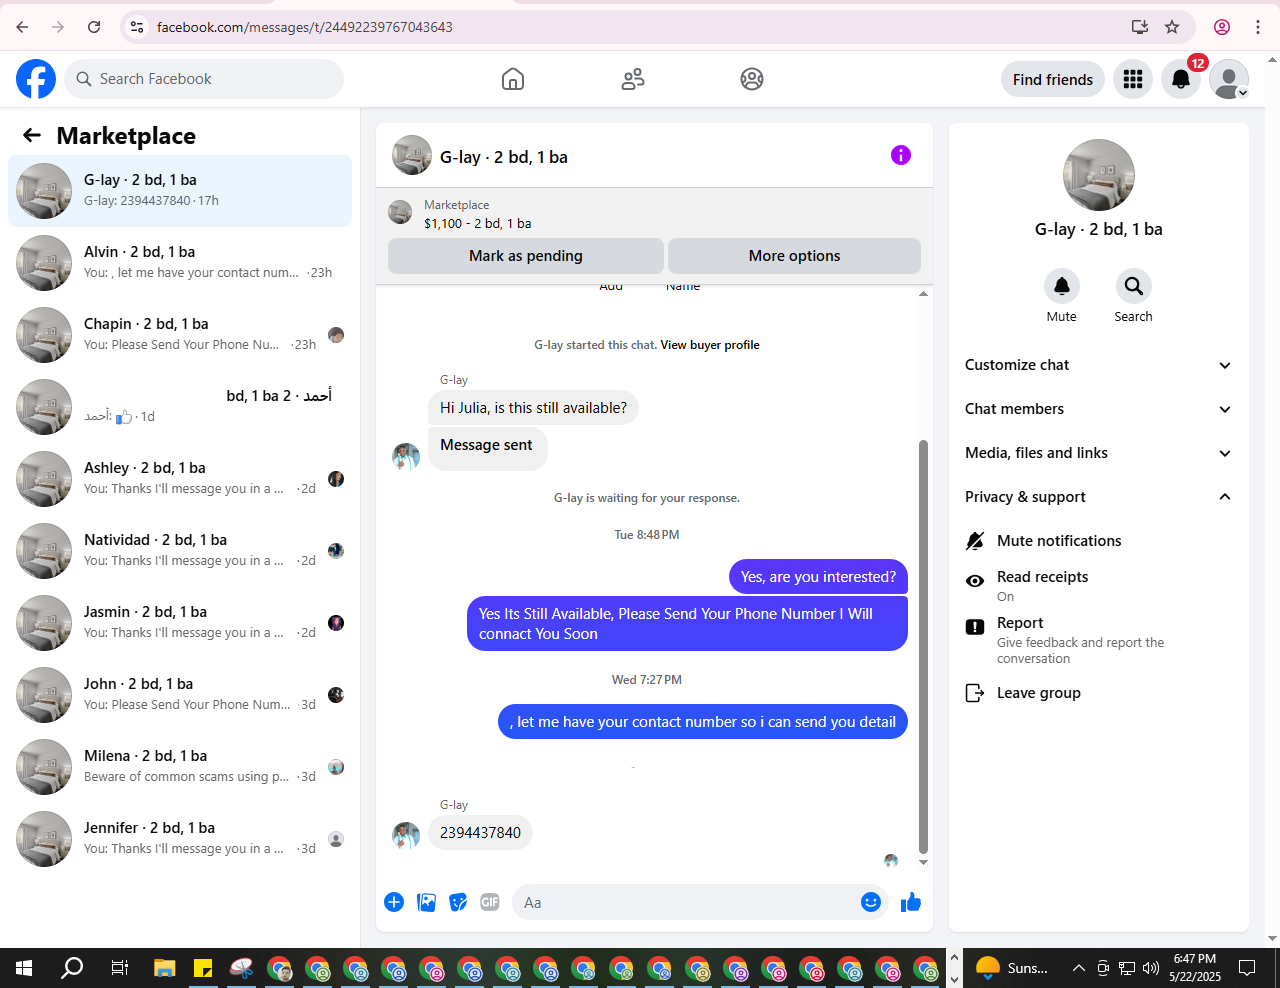Open the Windows Start menu

click(24, 968)
